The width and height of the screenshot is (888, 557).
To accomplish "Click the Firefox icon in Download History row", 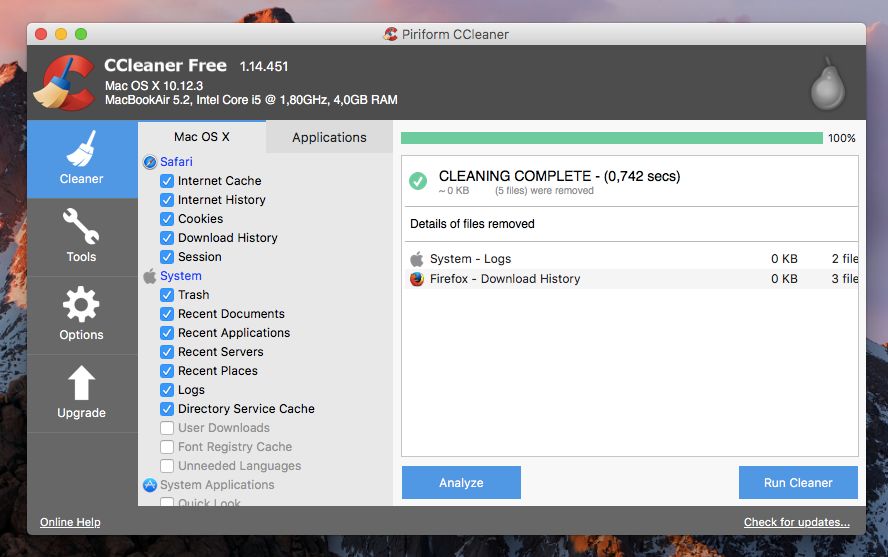I will pos(417,279).
